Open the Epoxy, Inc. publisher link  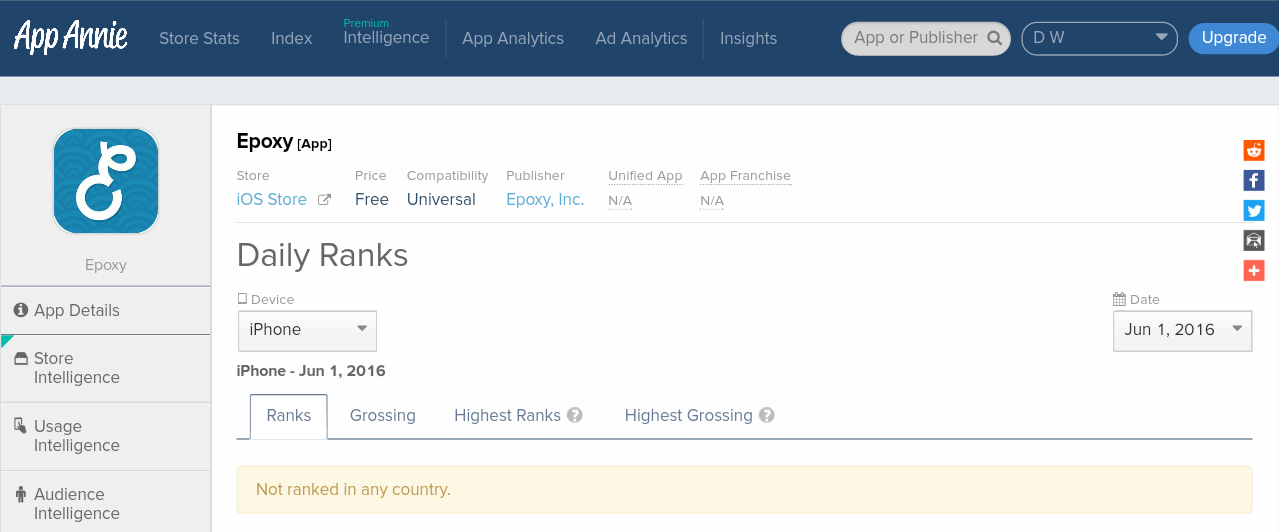[x=545, y=200]
